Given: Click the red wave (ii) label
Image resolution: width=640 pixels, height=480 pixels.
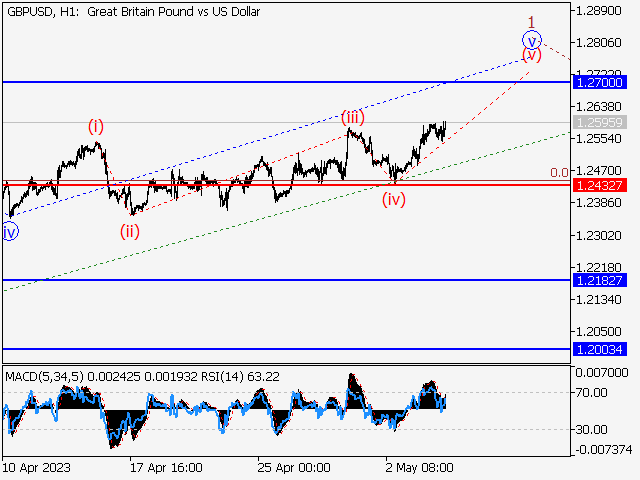Looking at the screenshot, I should click(x=130, y=232).
